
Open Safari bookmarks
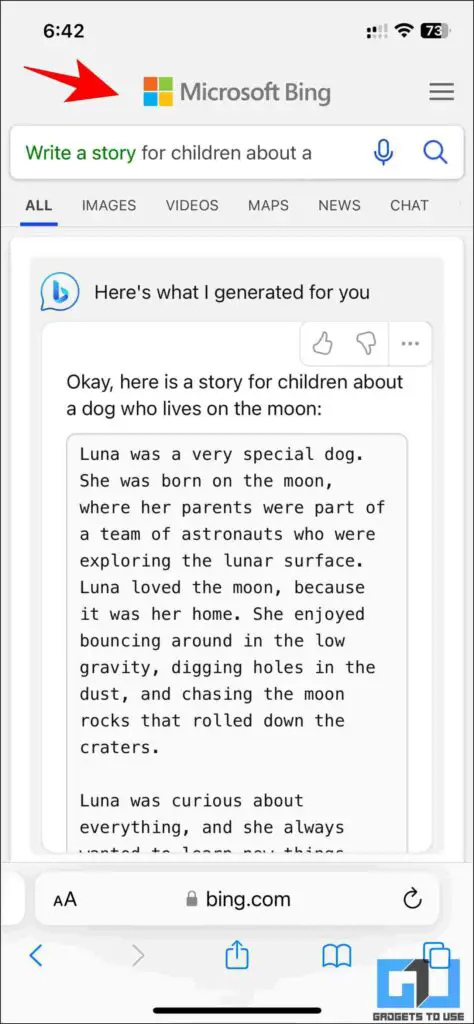point(337,957)
